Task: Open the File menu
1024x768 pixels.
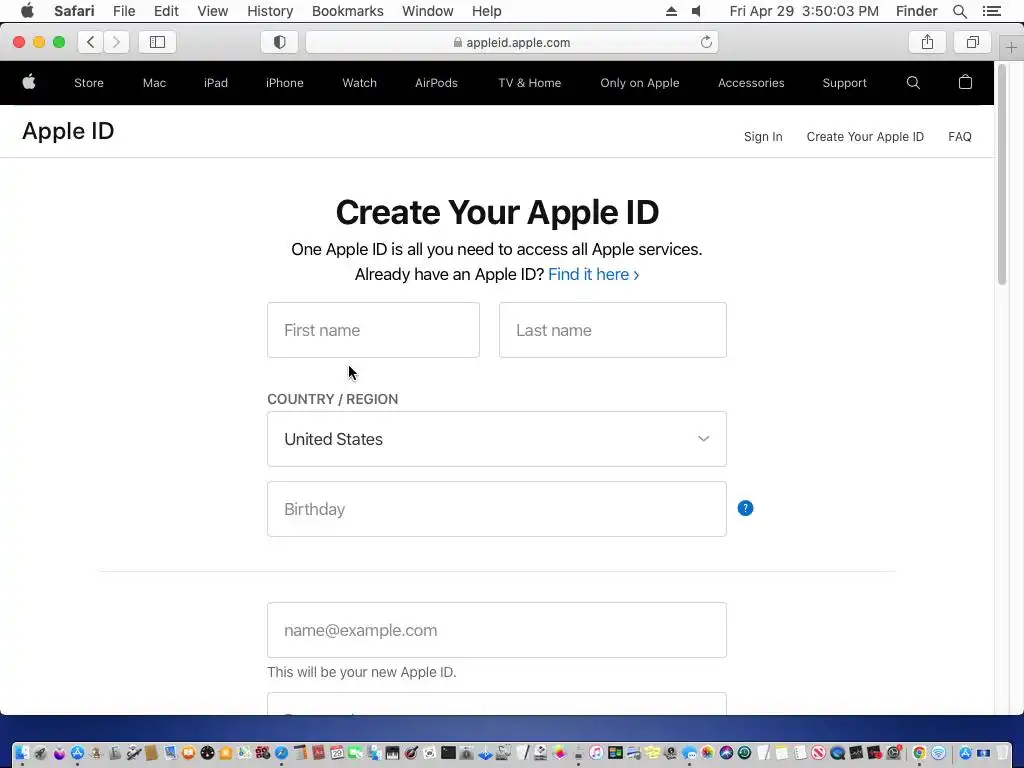Action: point(123,11)
